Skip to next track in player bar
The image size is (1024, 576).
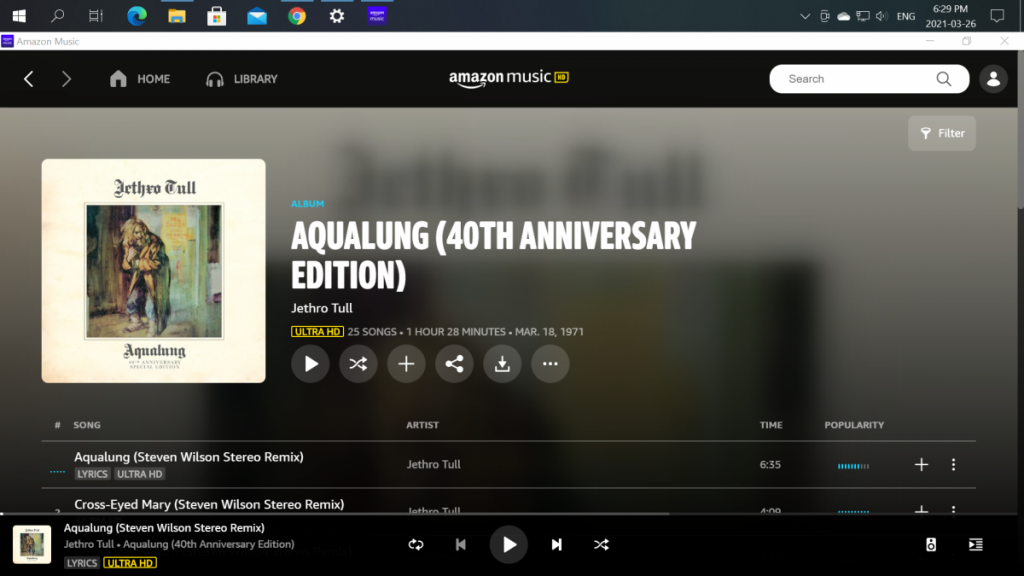pyautogui.click(x=556, y=545)
